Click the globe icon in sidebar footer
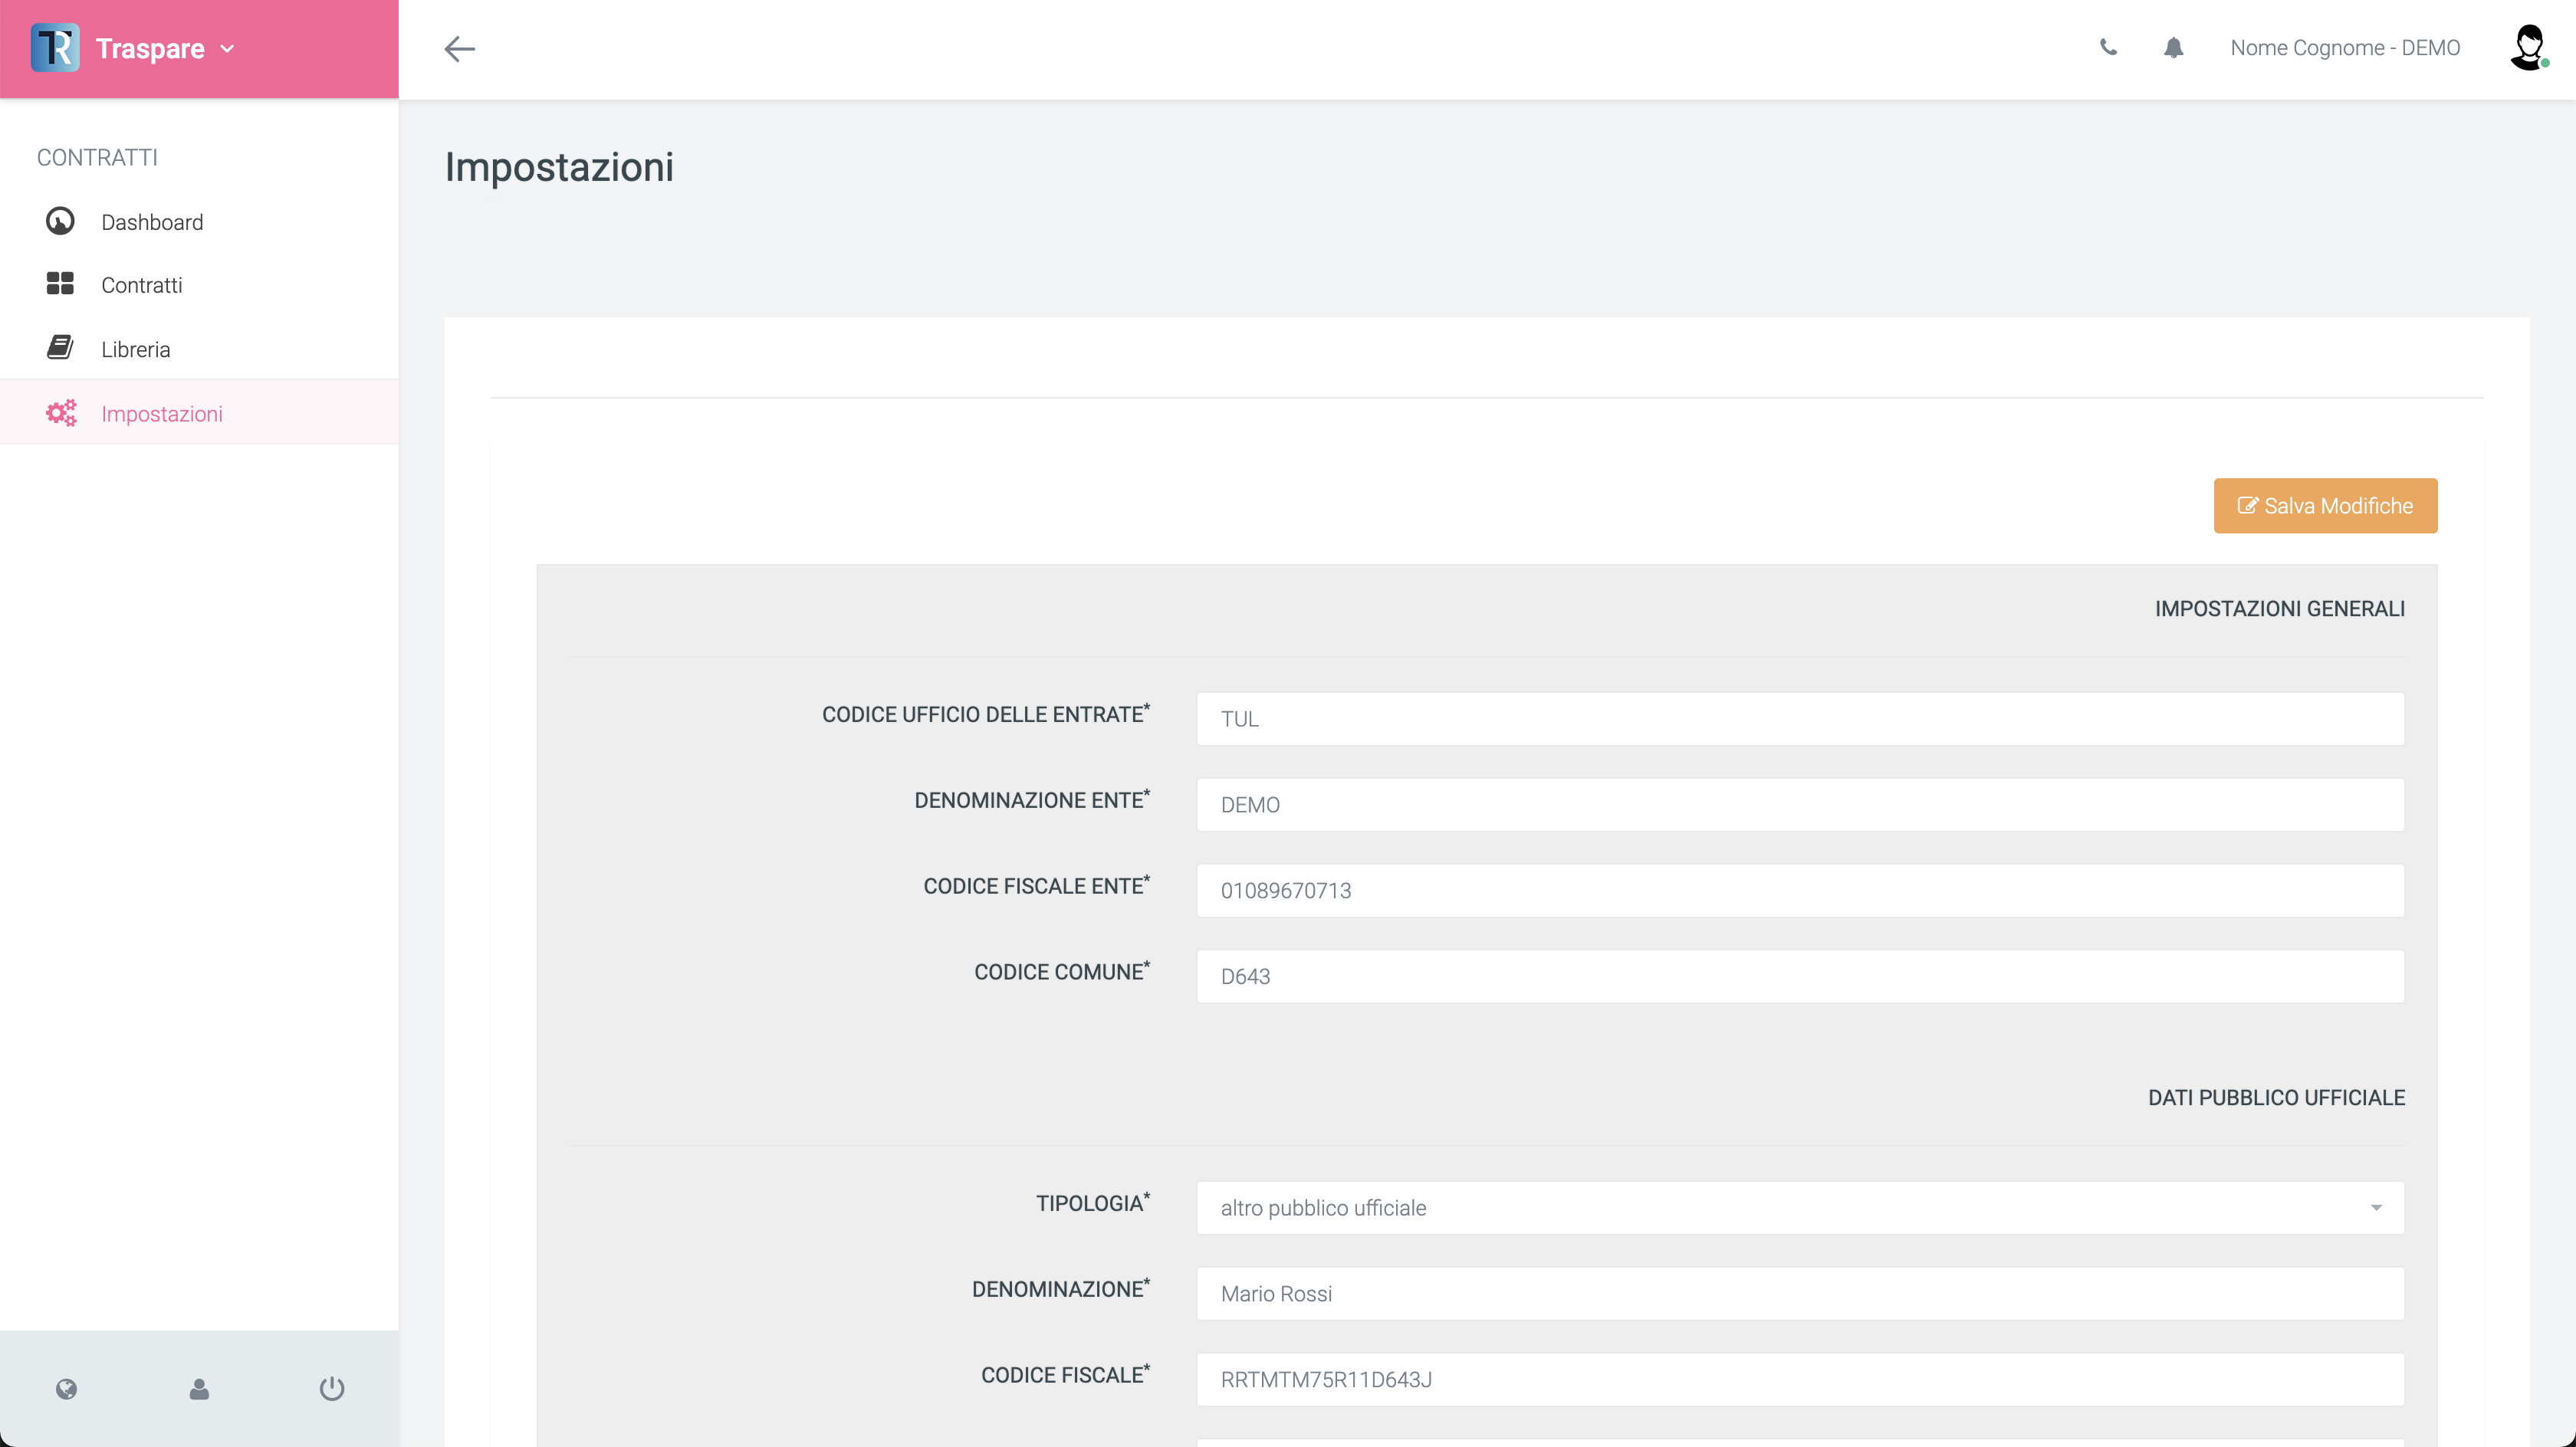Image resolution: width=2576 pixels, height=1447 pixels. tap(67, 1388)
